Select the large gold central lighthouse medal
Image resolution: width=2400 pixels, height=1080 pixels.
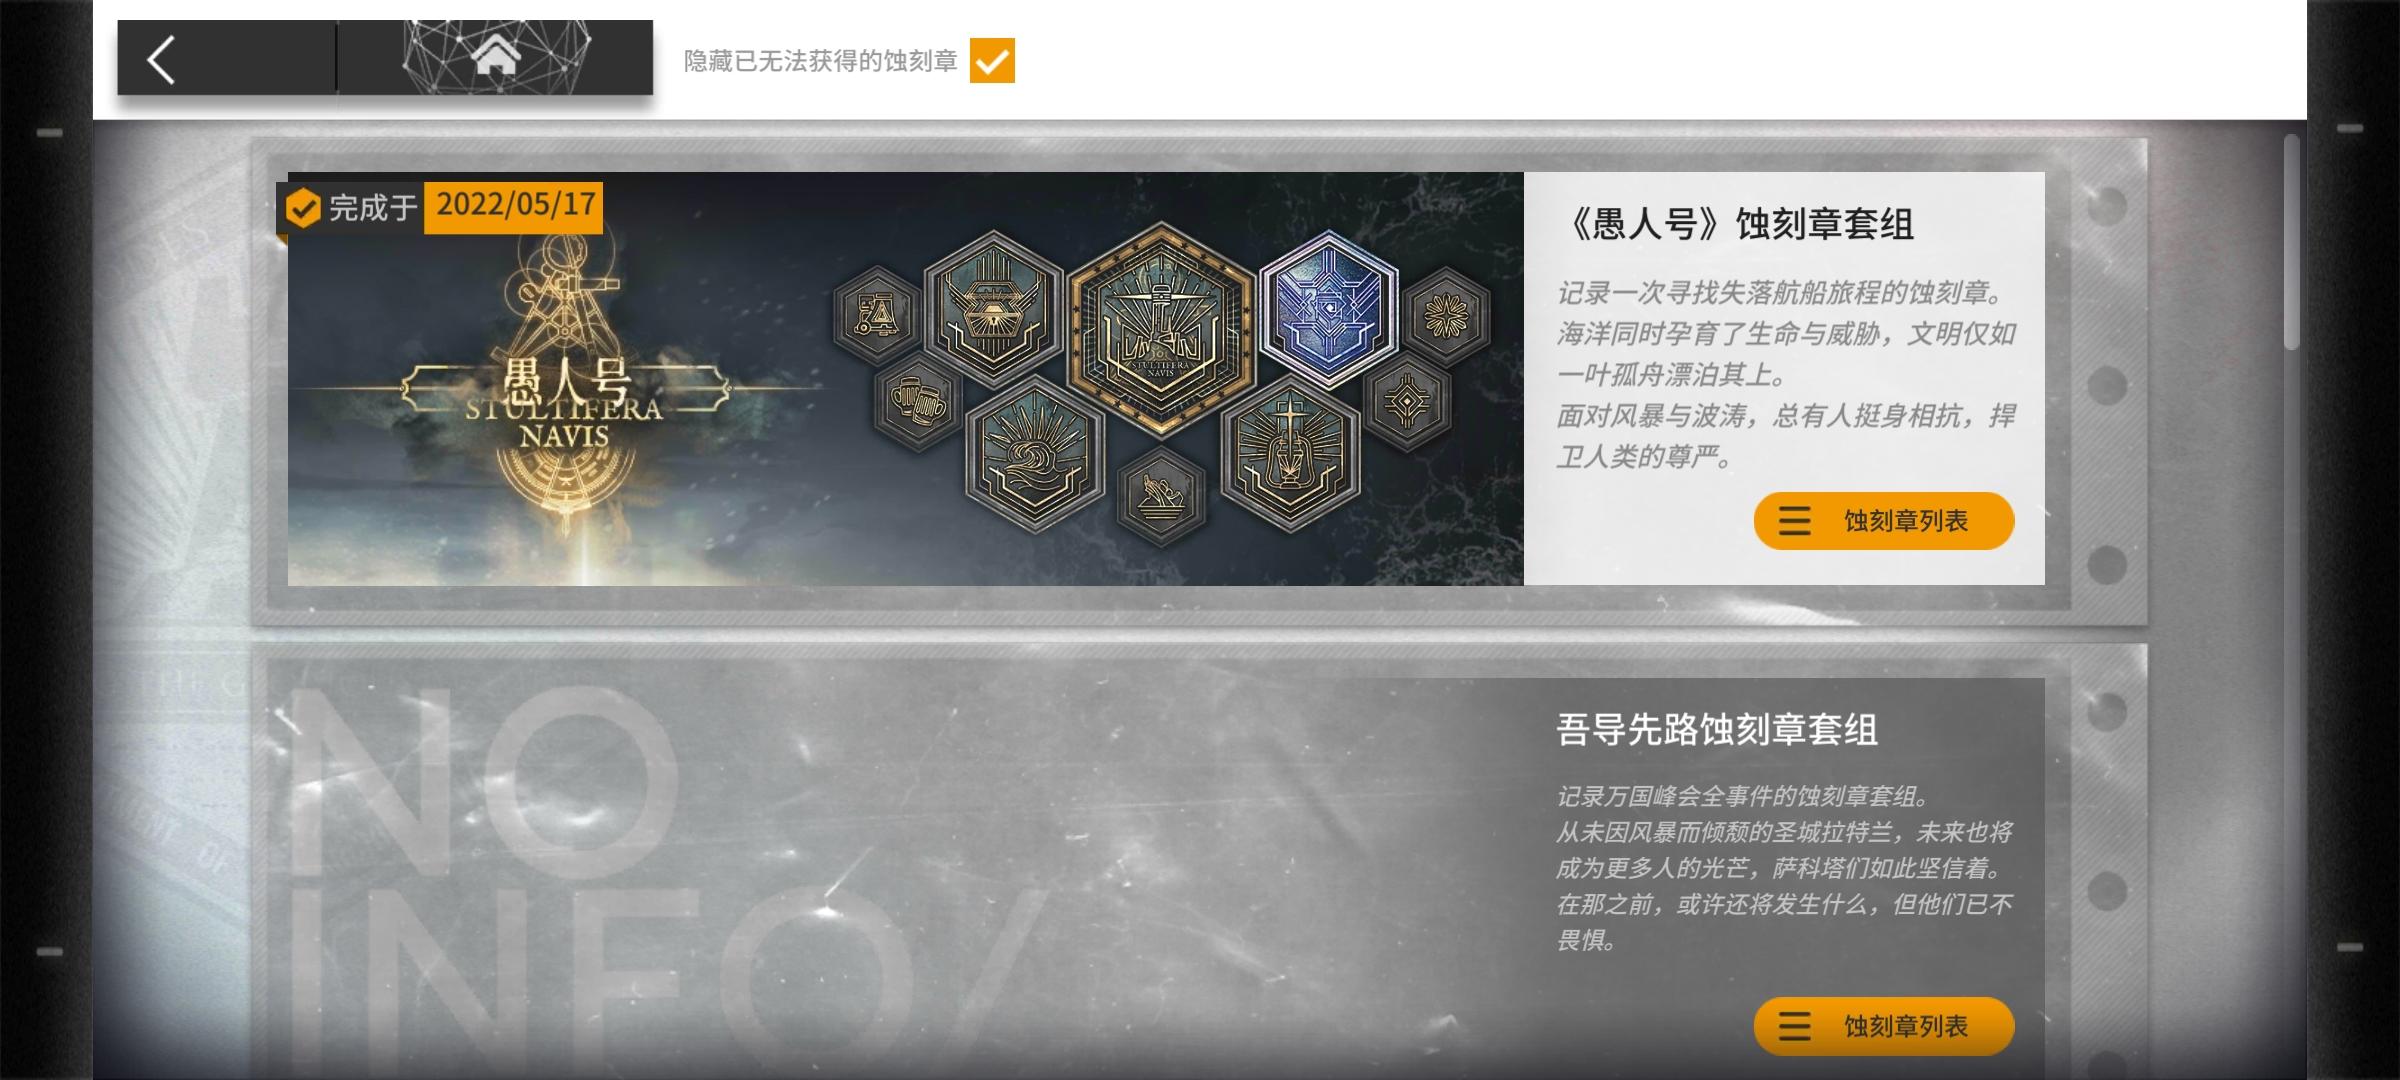(1160, 329)
